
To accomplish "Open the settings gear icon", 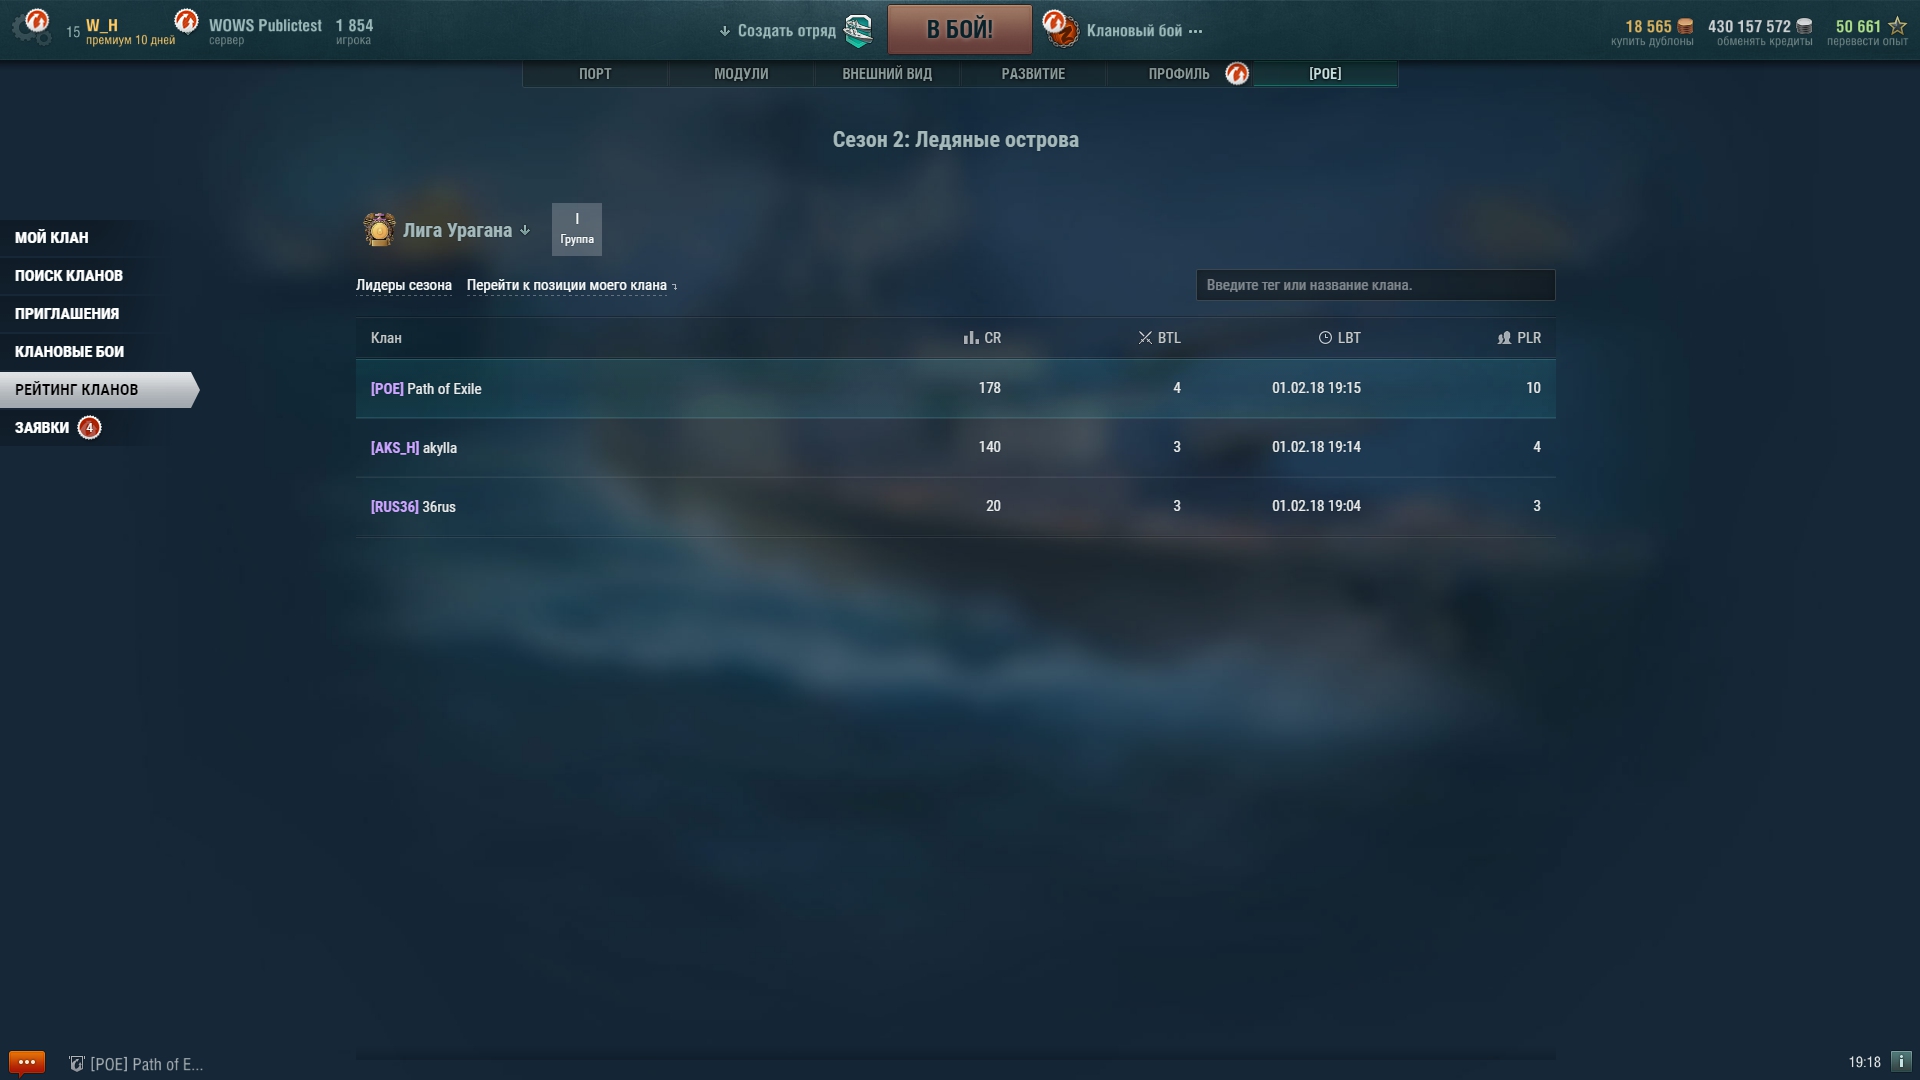I will [31, 27].
